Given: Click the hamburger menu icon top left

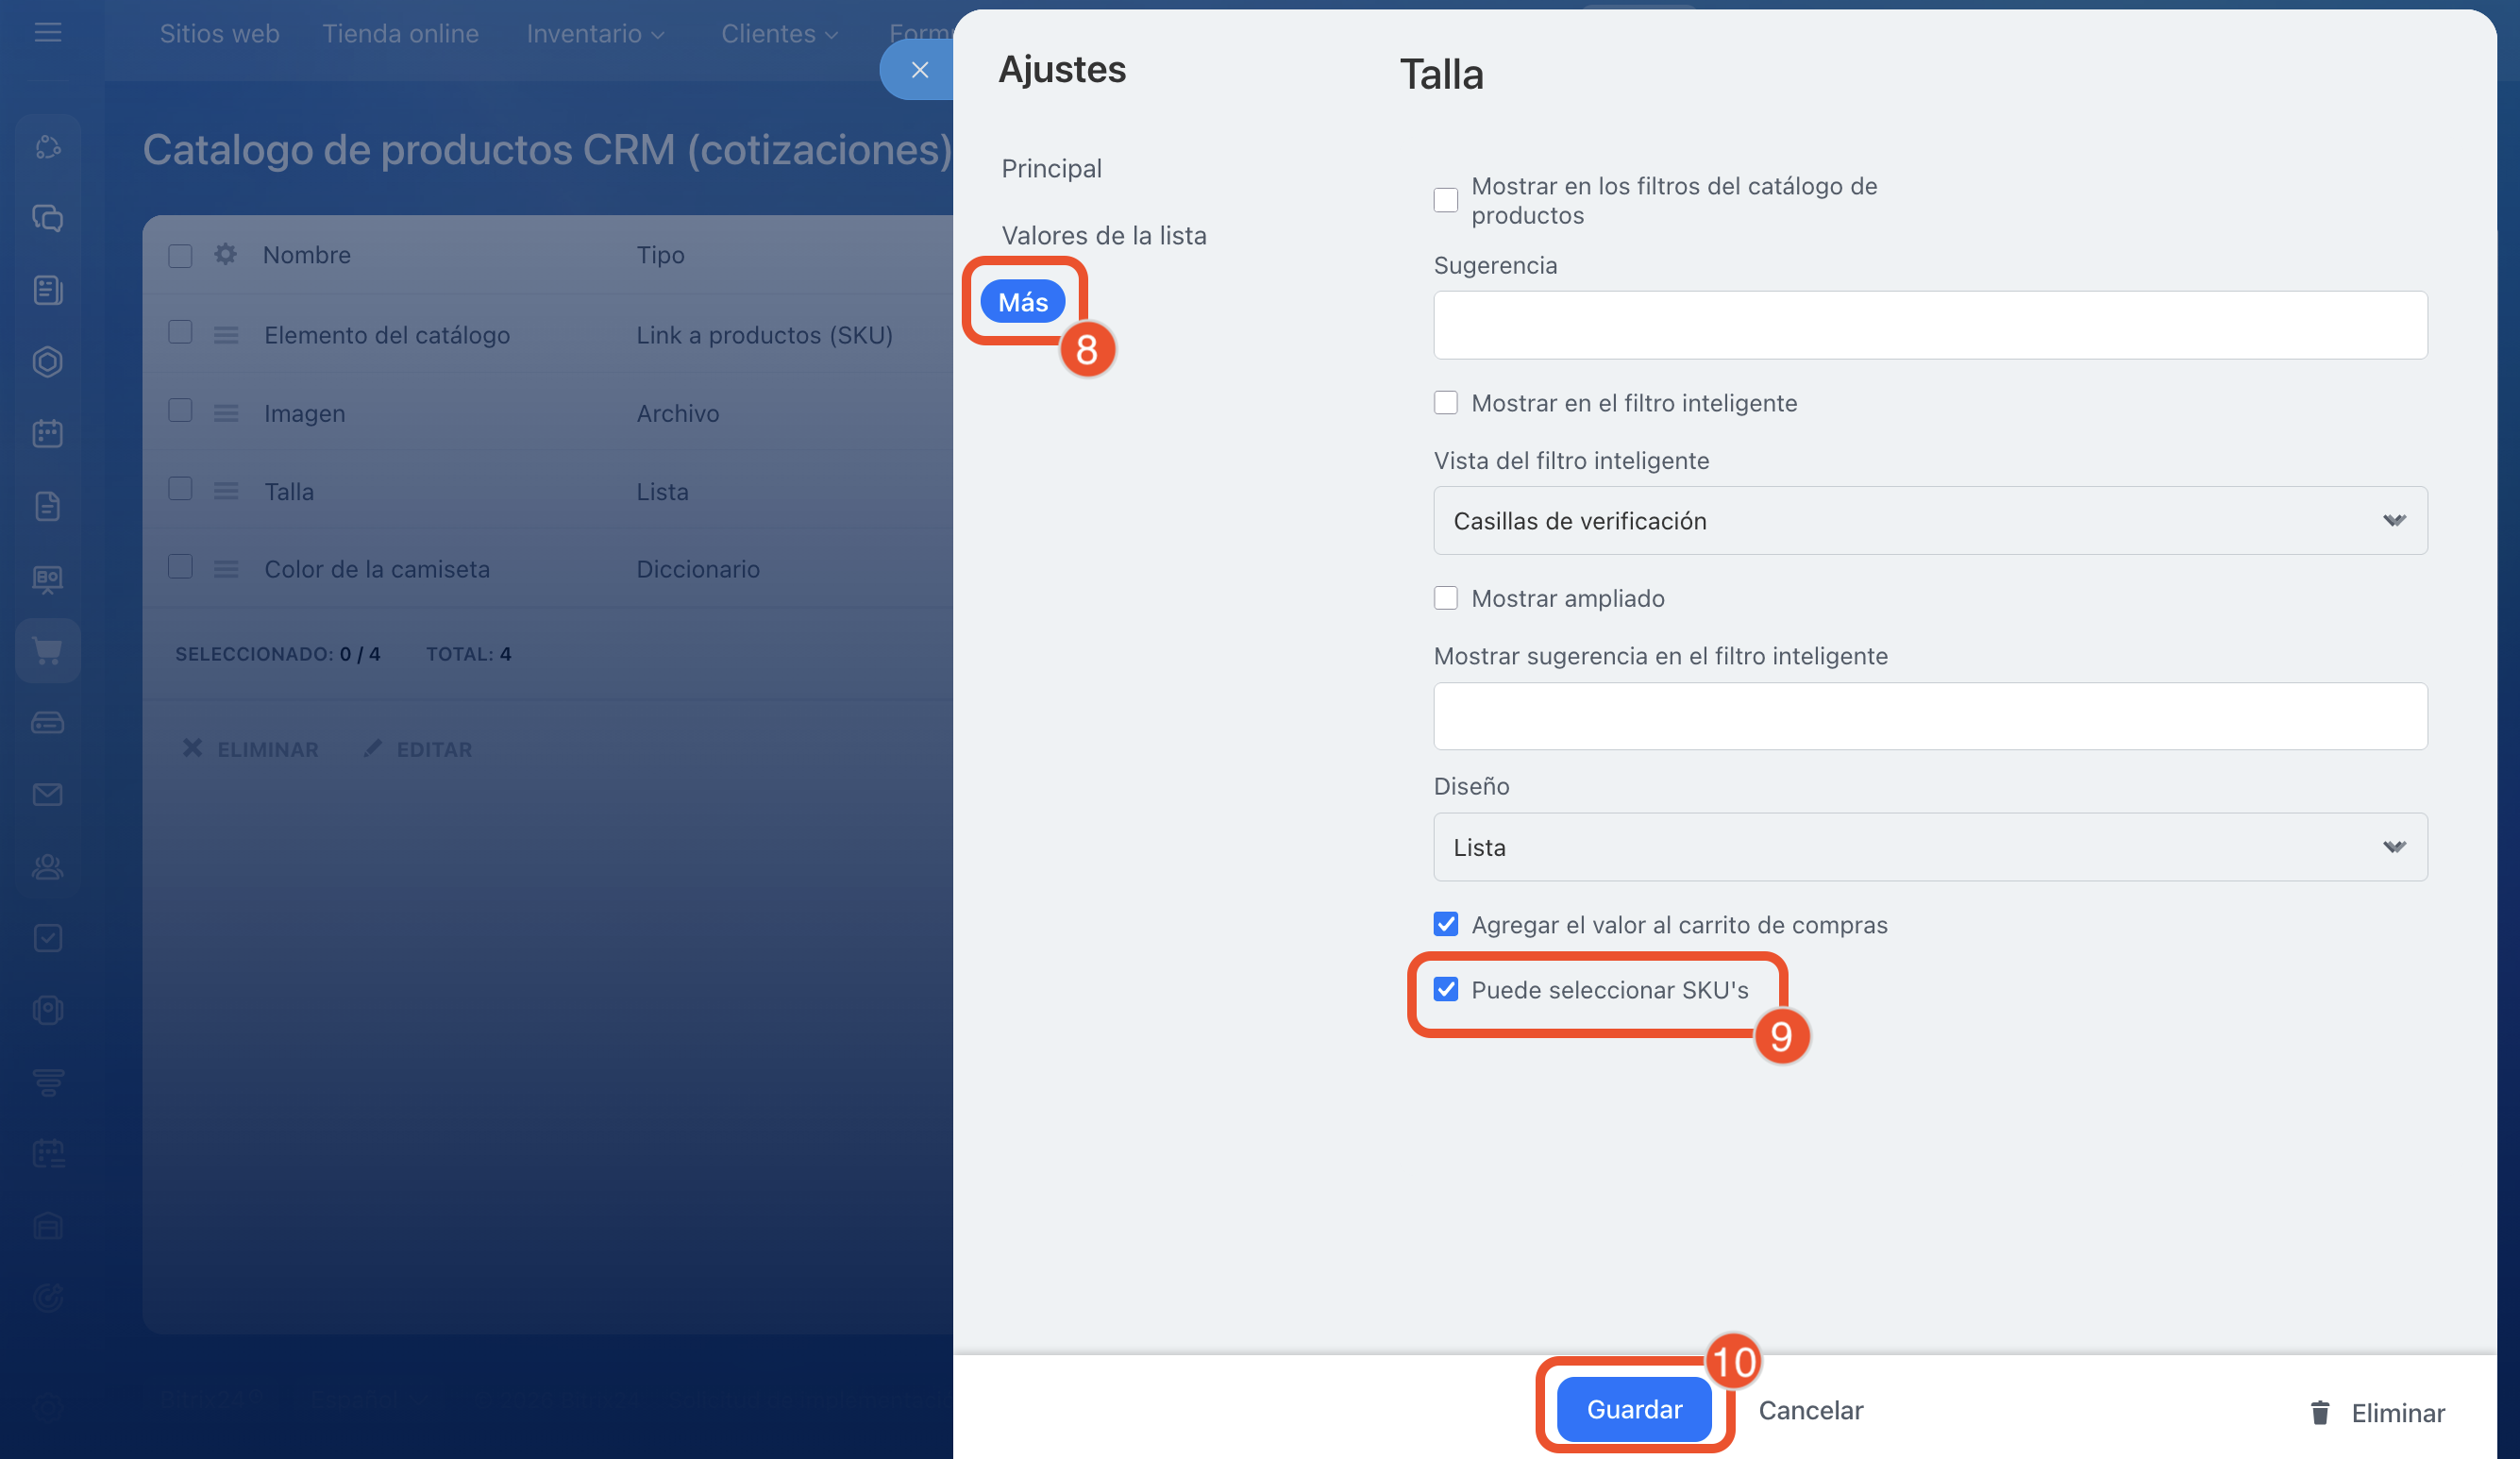Looking at the screenshot, I should coord(47,33).
